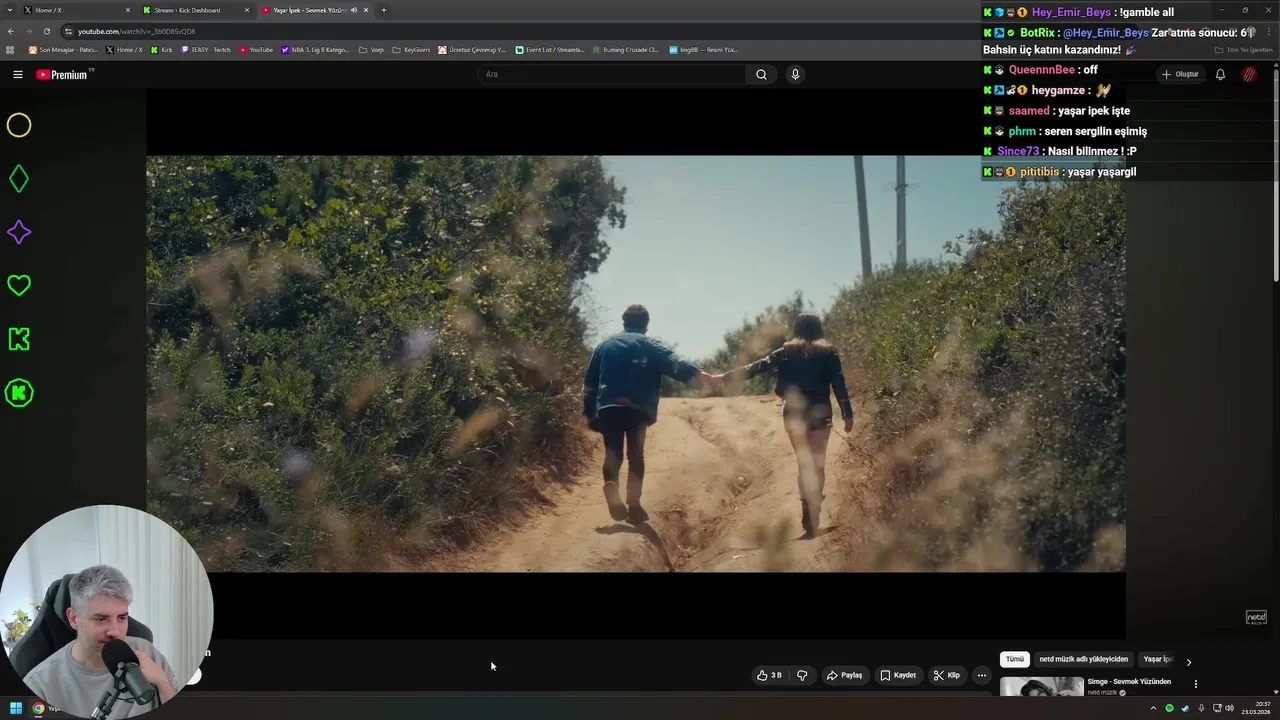Close the 'Home / X' tab
The width and height of the screenshot is (1280, 720).
click(x=128, y=10)
